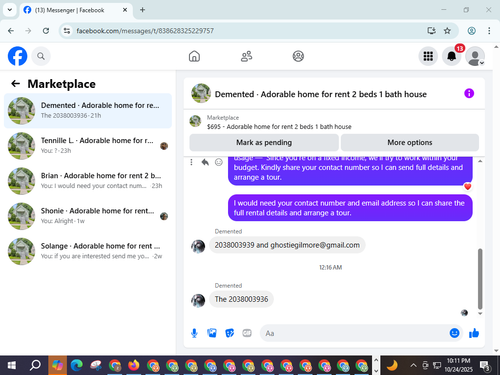The image size is (500, 375).
Task: Open Windows taskbar search
Action: [x=35, y=366]
